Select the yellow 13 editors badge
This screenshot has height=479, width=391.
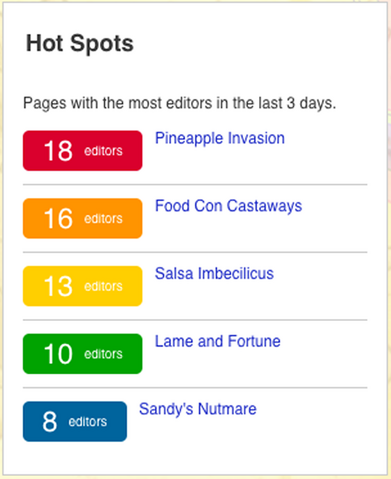click(x=83, y=286)
